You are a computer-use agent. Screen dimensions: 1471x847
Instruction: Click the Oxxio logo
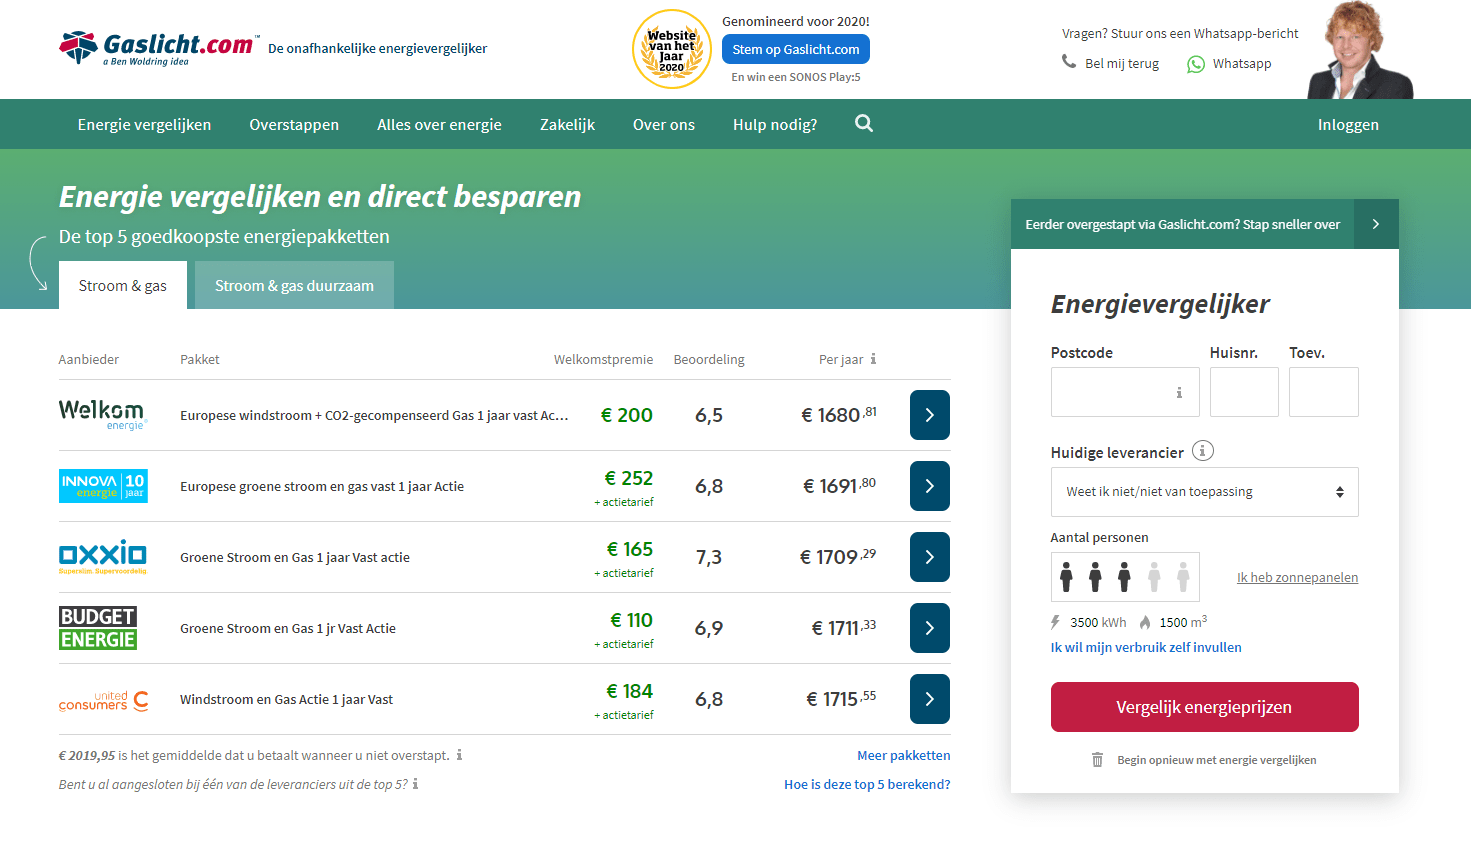(x=103, y=557)
